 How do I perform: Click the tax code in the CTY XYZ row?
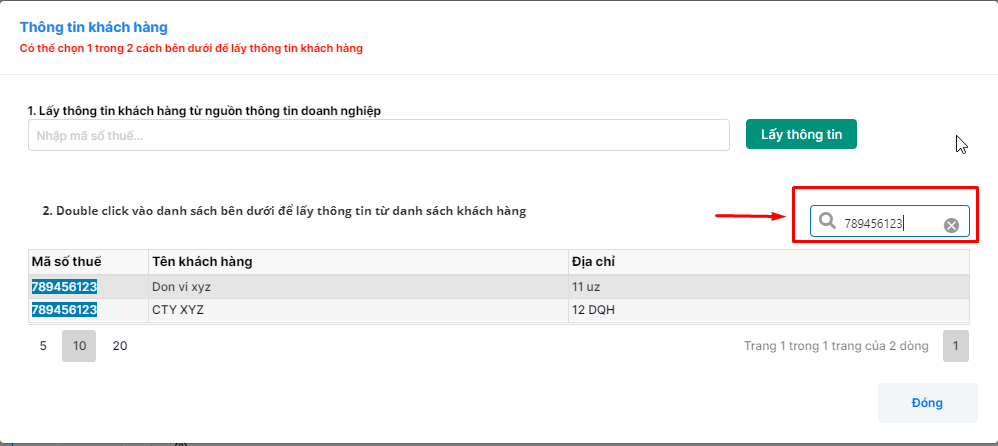click(x=64, y=310)
